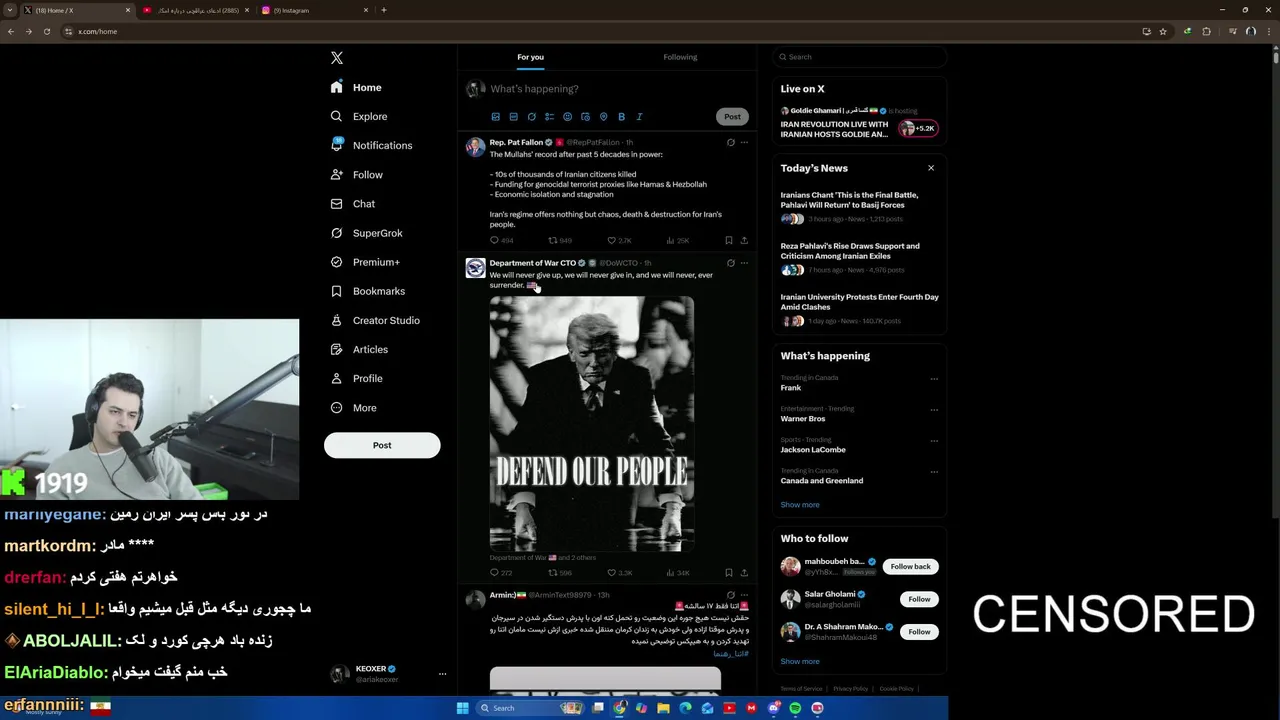Open options for Canada and Greenland trend
The height and width of the screenshot is (720, 1280).
pos(934,472)
